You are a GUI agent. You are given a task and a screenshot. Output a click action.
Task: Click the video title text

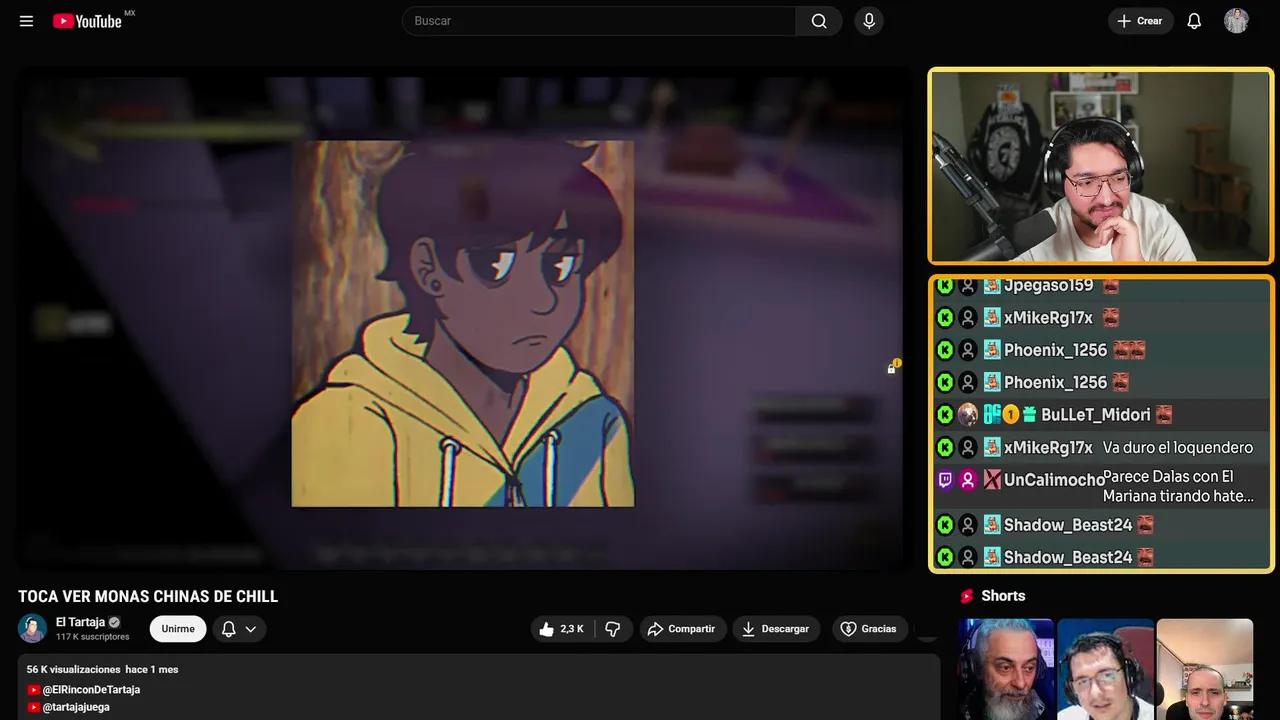coord(148,596)
